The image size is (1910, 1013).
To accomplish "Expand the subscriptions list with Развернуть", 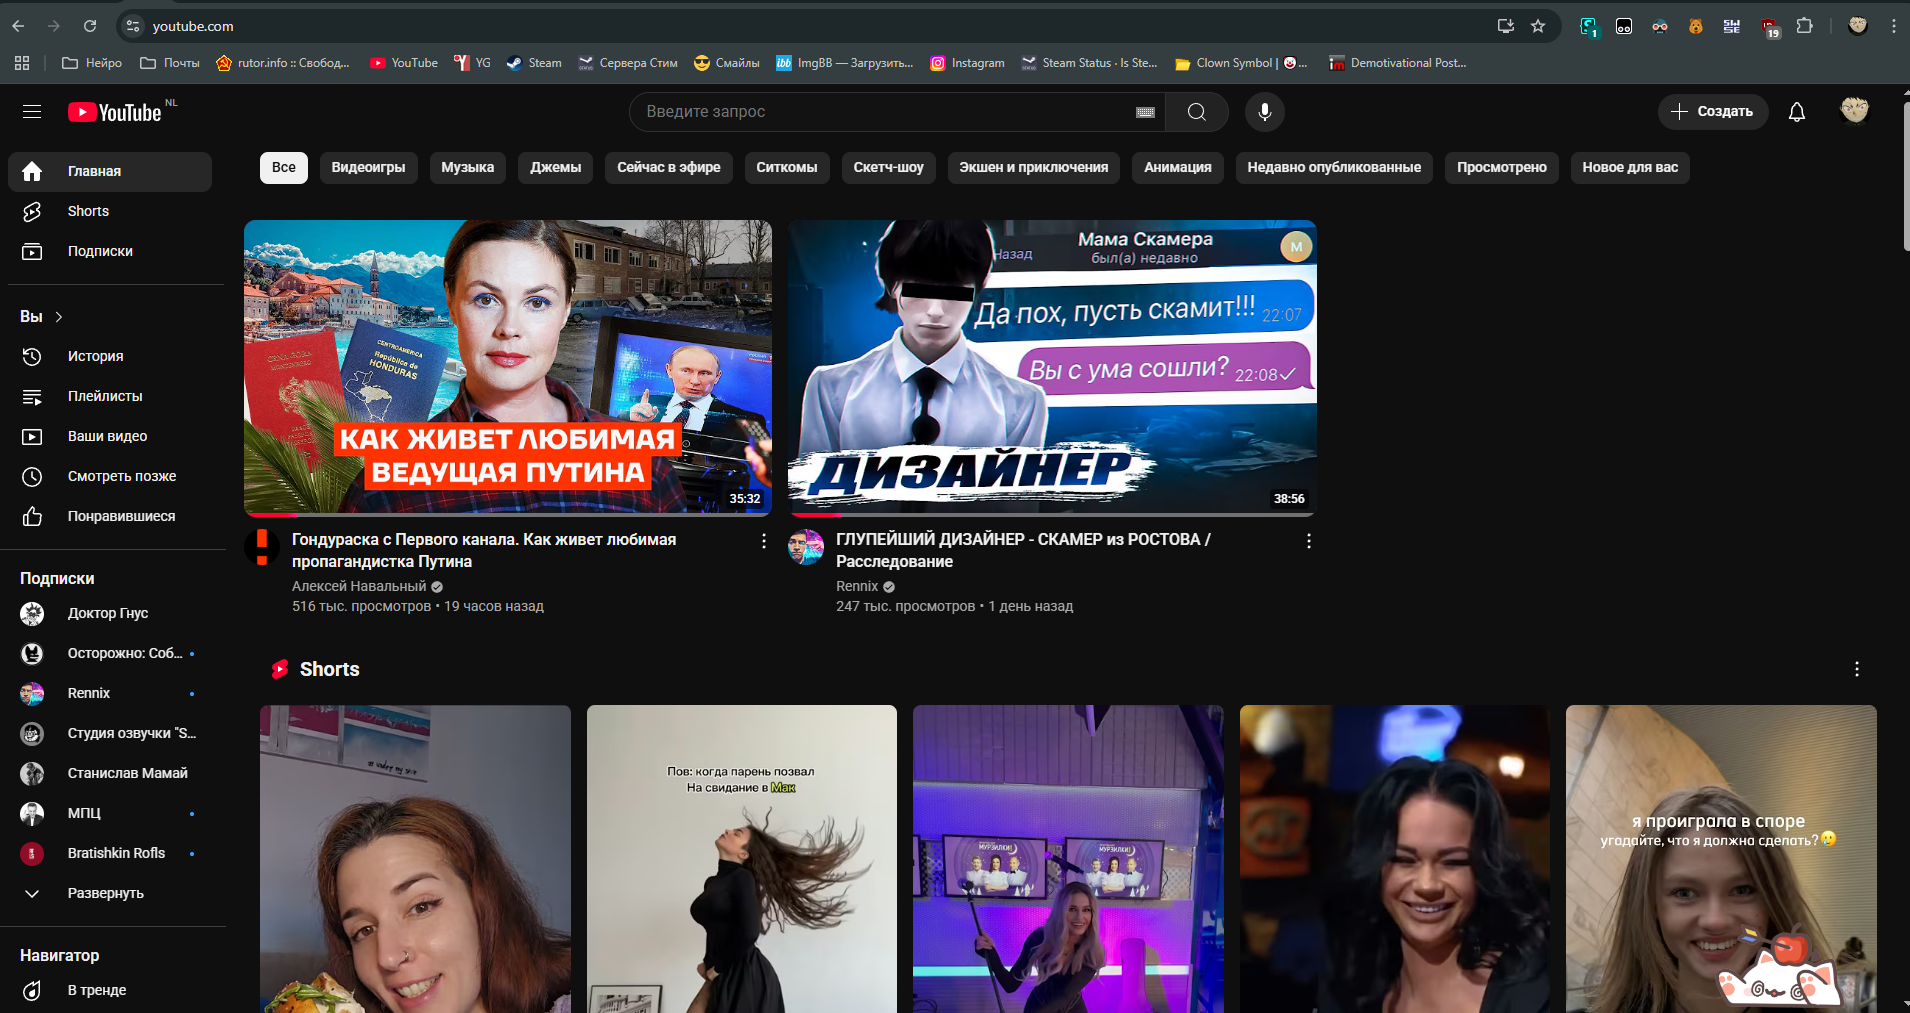I will click(105, 893).
